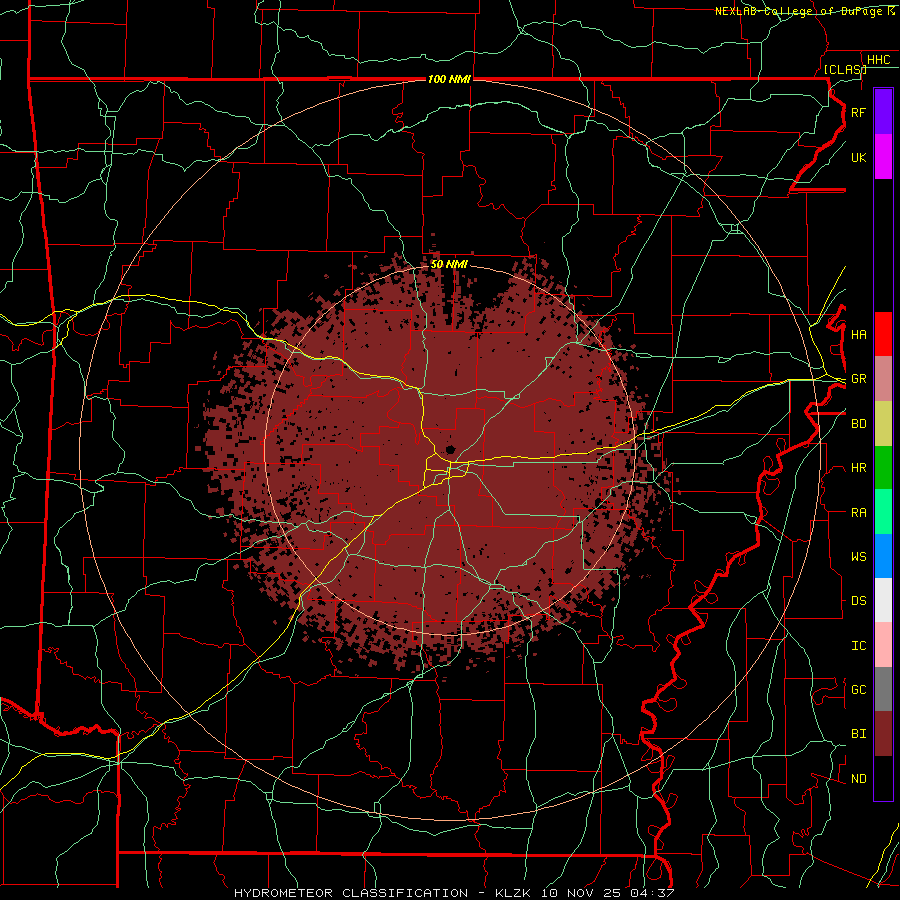This screenshot has height=900, width=900.
Task: Click the light pink IC legend swatch
Action: (883, 645)
